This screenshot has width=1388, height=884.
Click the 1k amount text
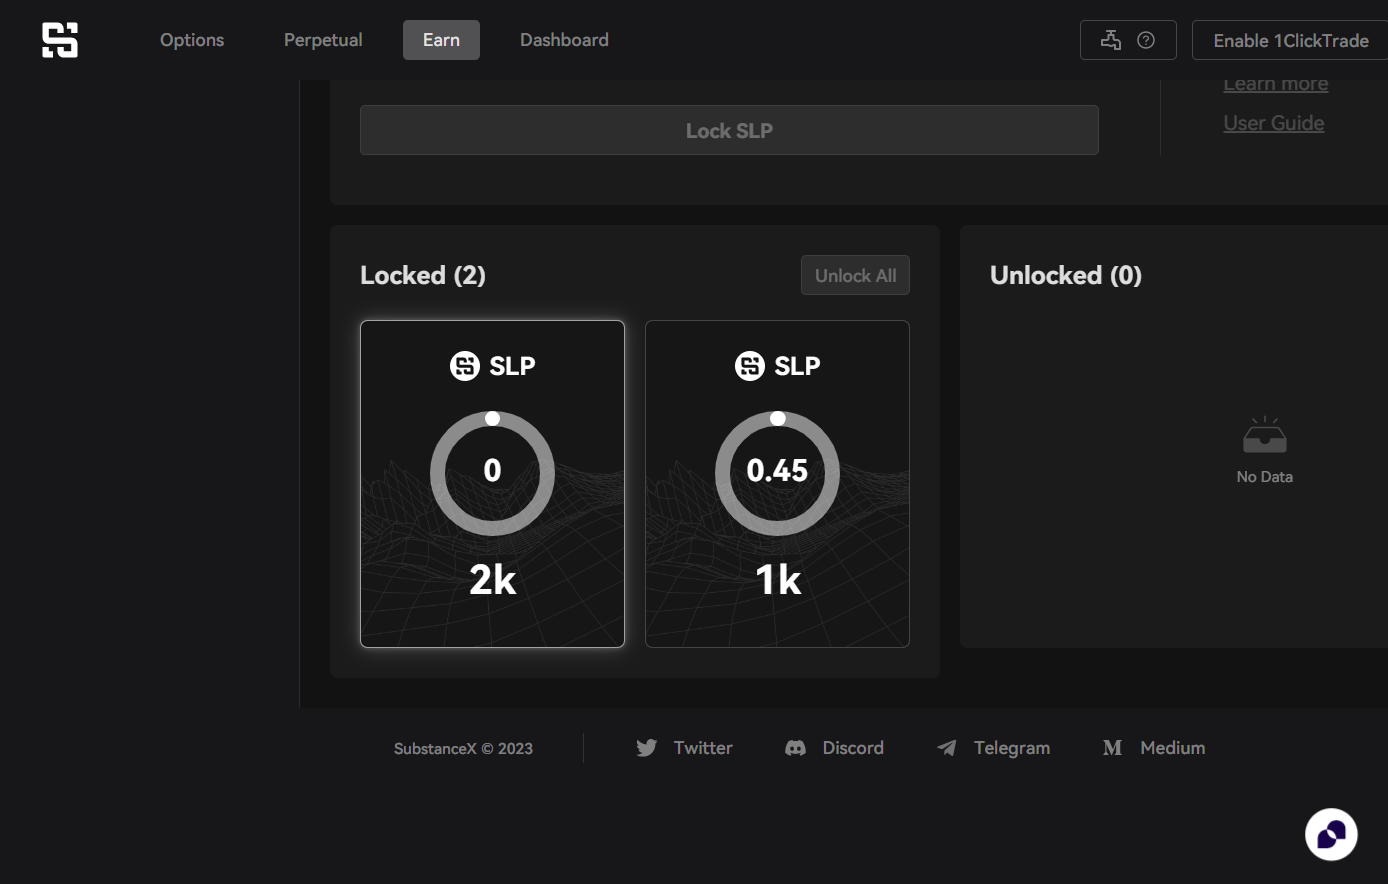click(x=778, y=580)
